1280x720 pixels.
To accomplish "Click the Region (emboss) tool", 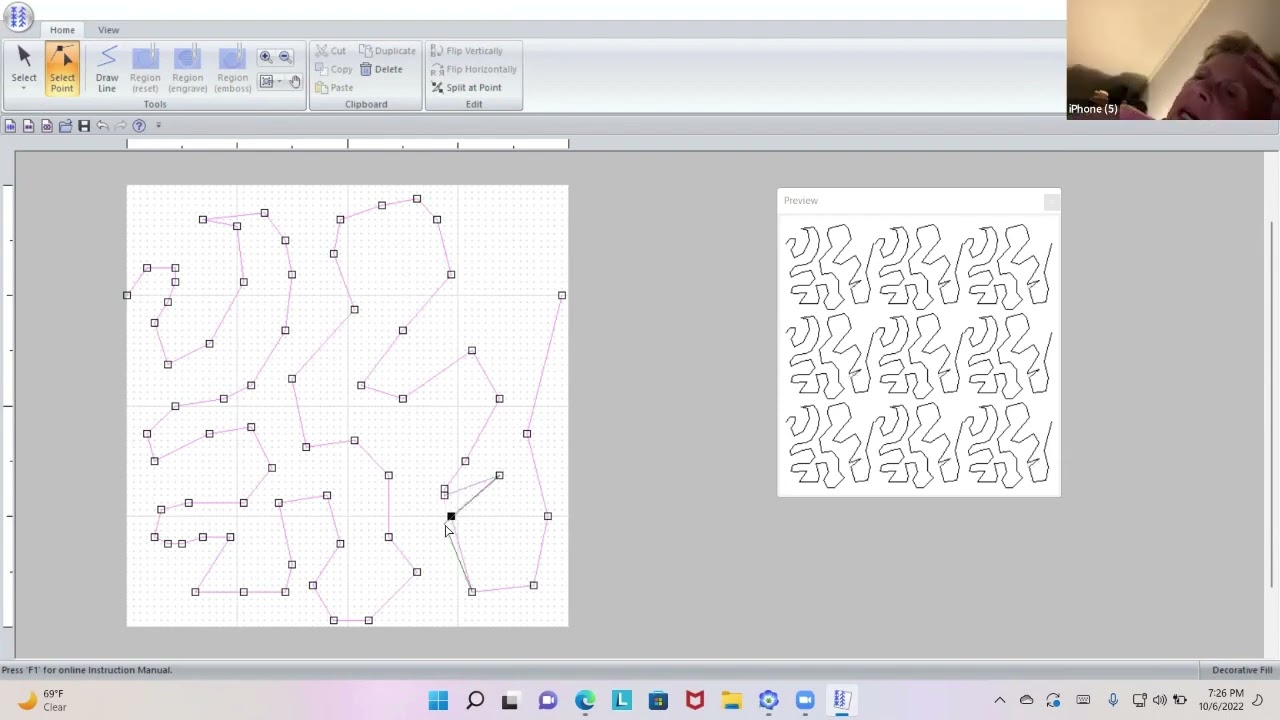I will point(232,69).
